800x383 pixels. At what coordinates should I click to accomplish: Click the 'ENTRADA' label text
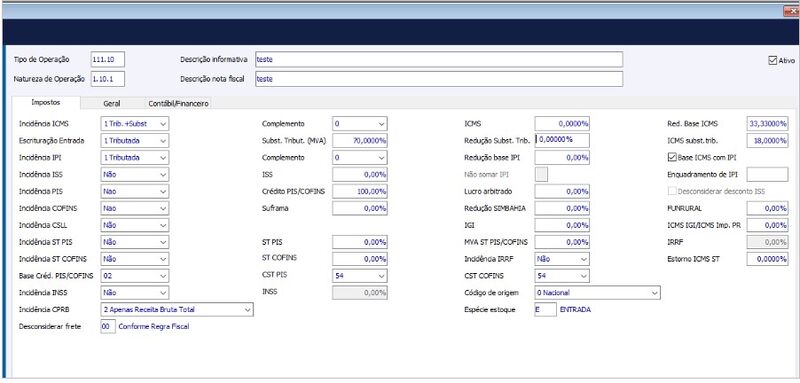pos(576,310)
